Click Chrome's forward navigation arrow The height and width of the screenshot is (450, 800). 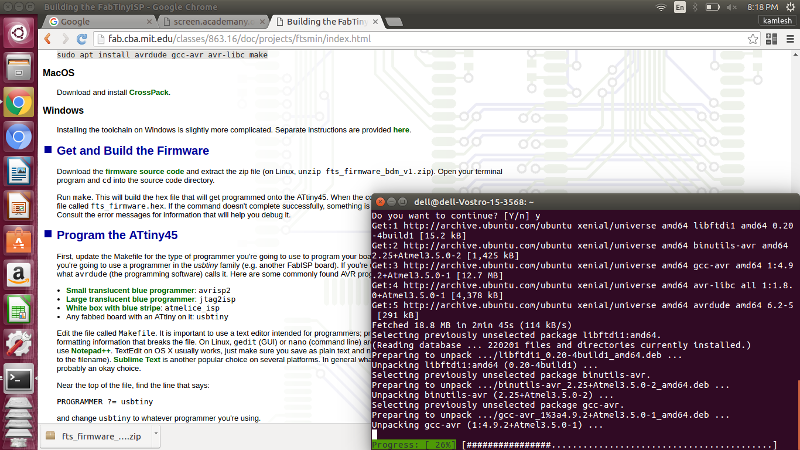pos(65,39)
